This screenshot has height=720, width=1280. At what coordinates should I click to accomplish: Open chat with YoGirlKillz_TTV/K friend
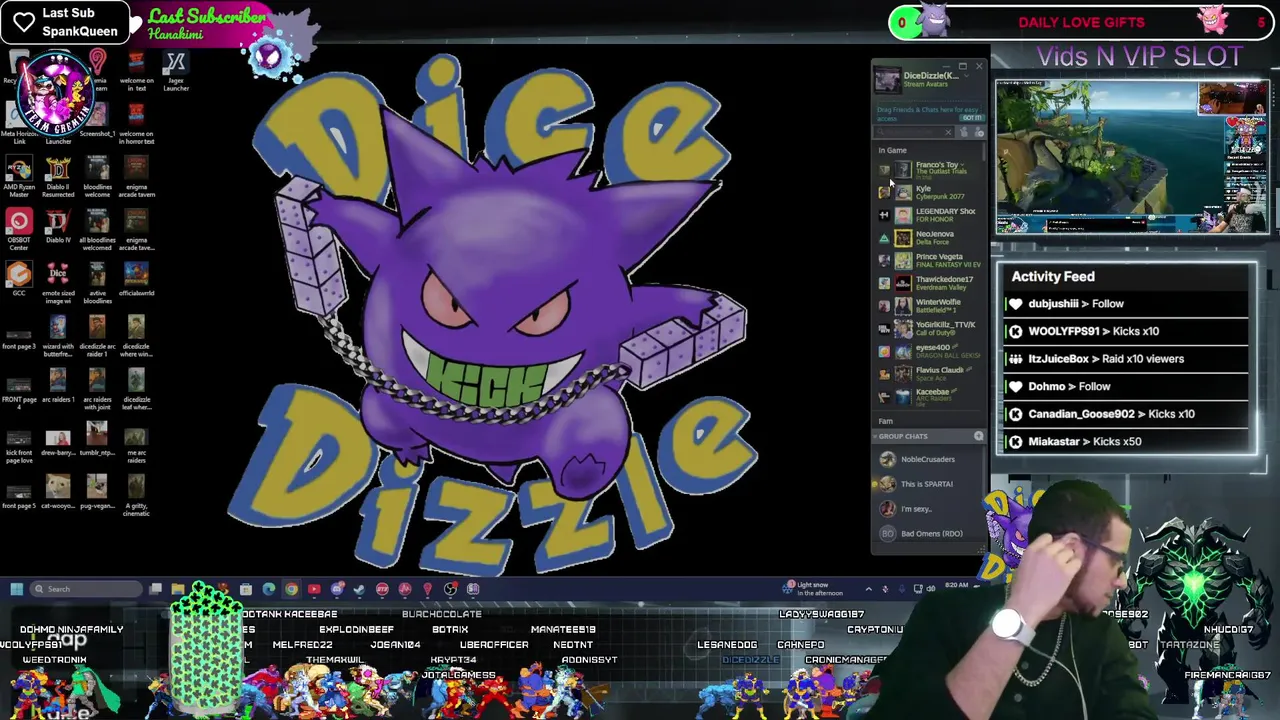click(x=931, y=328)
